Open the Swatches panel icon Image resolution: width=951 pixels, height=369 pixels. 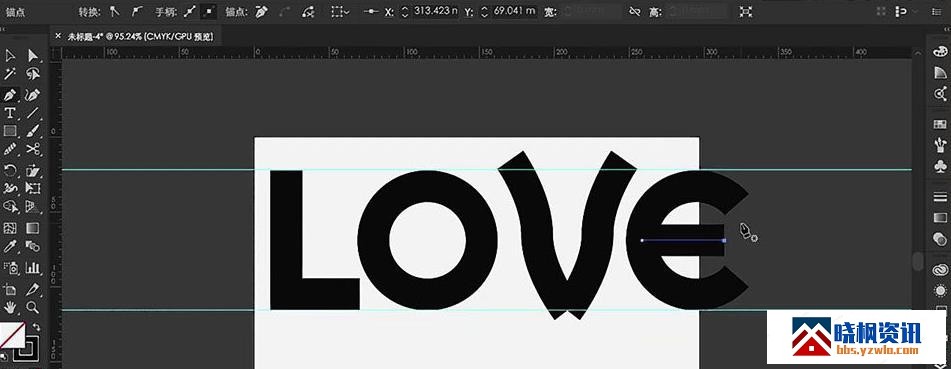coord(941,124)
